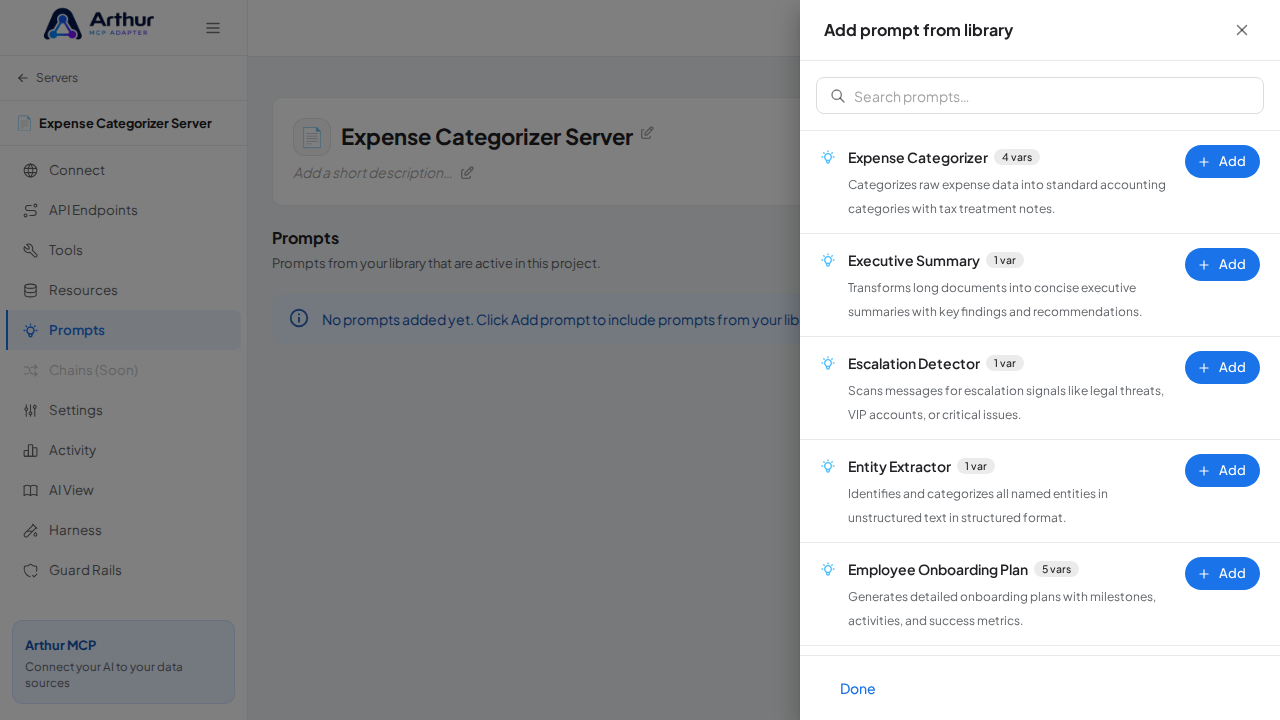This screenshot has height=720, width=1280.
Task: Click the '5 vars' badge on Employee Onboarding Plan
Action: tap(1056, 569)
